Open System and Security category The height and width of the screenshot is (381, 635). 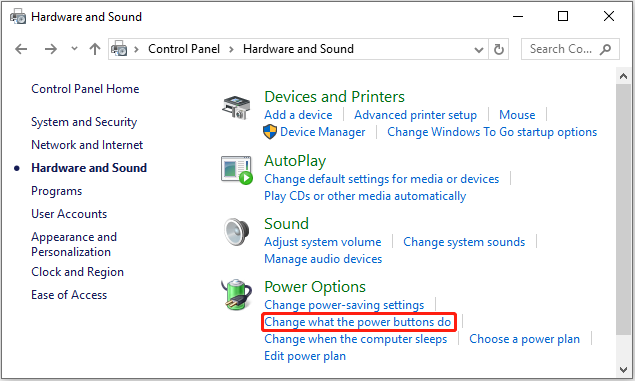coord(84,122)
